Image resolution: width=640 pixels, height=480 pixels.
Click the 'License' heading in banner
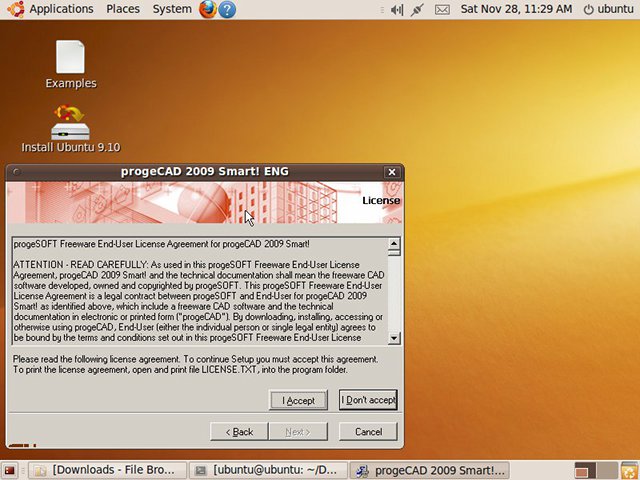click(381, 200)
